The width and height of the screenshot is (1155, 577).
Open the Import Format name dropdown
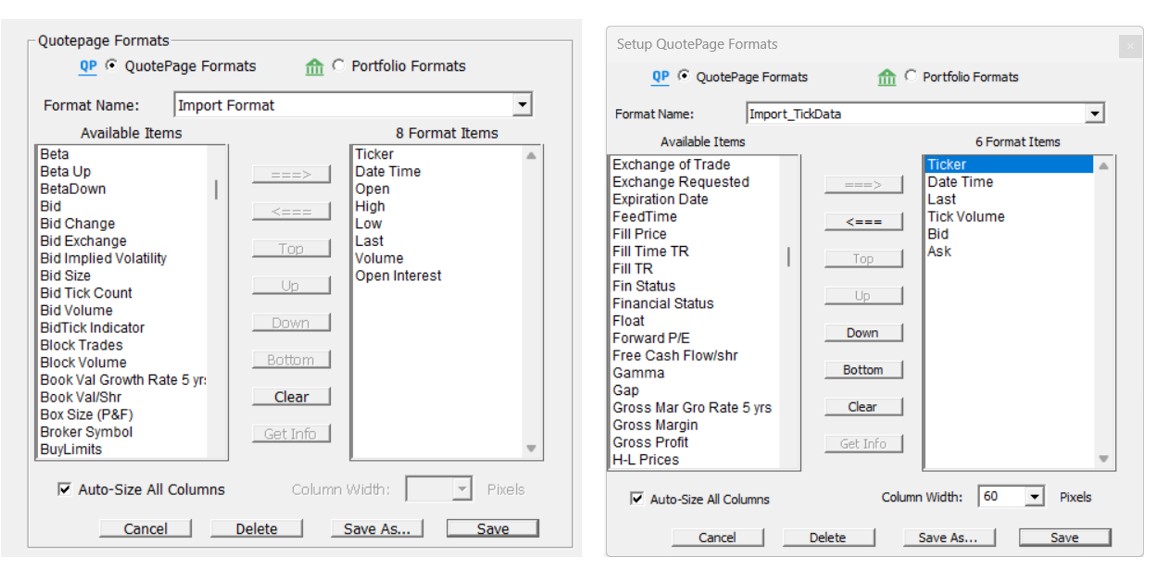click(x=521, y=105)
